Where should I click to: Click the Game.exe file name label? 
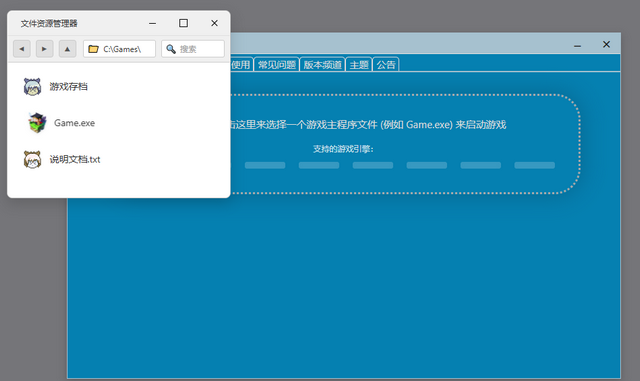click(74, 123)
